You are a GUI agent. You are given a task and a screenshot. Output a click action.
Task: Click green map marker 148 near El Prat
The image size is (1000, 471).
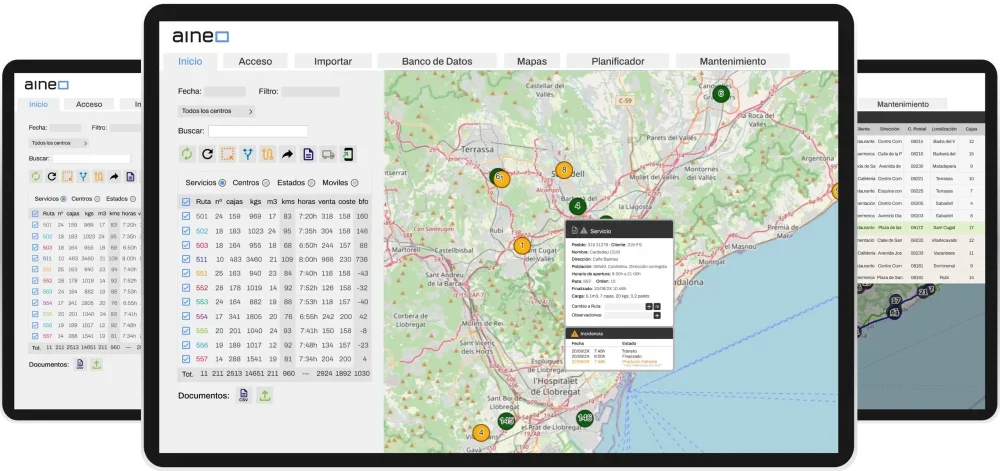pos(585,418)
